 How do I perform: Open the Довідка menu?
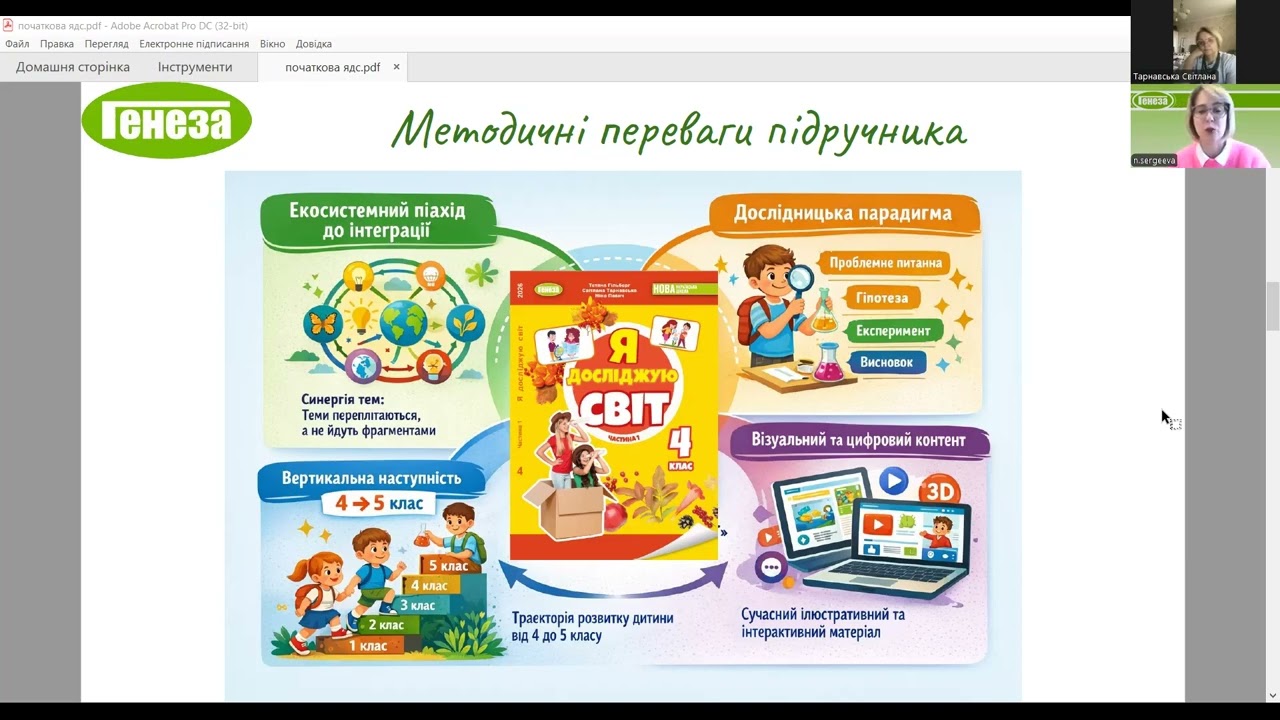(x=314, y=44)
